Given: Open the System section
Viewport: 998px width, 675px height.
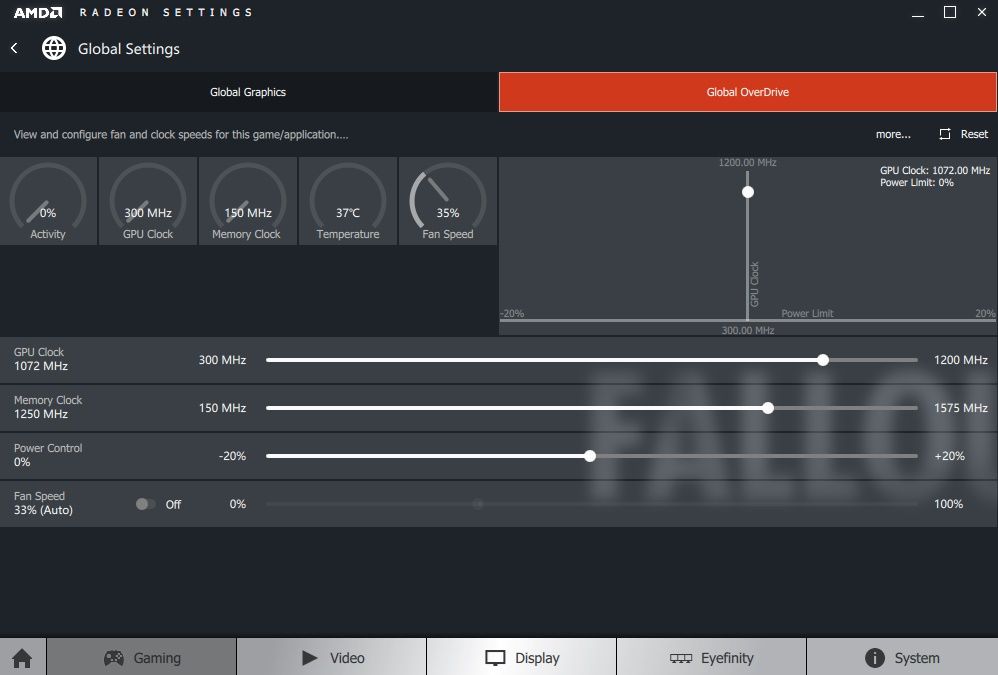Looking at the screenshot, I should click(902, 657).
